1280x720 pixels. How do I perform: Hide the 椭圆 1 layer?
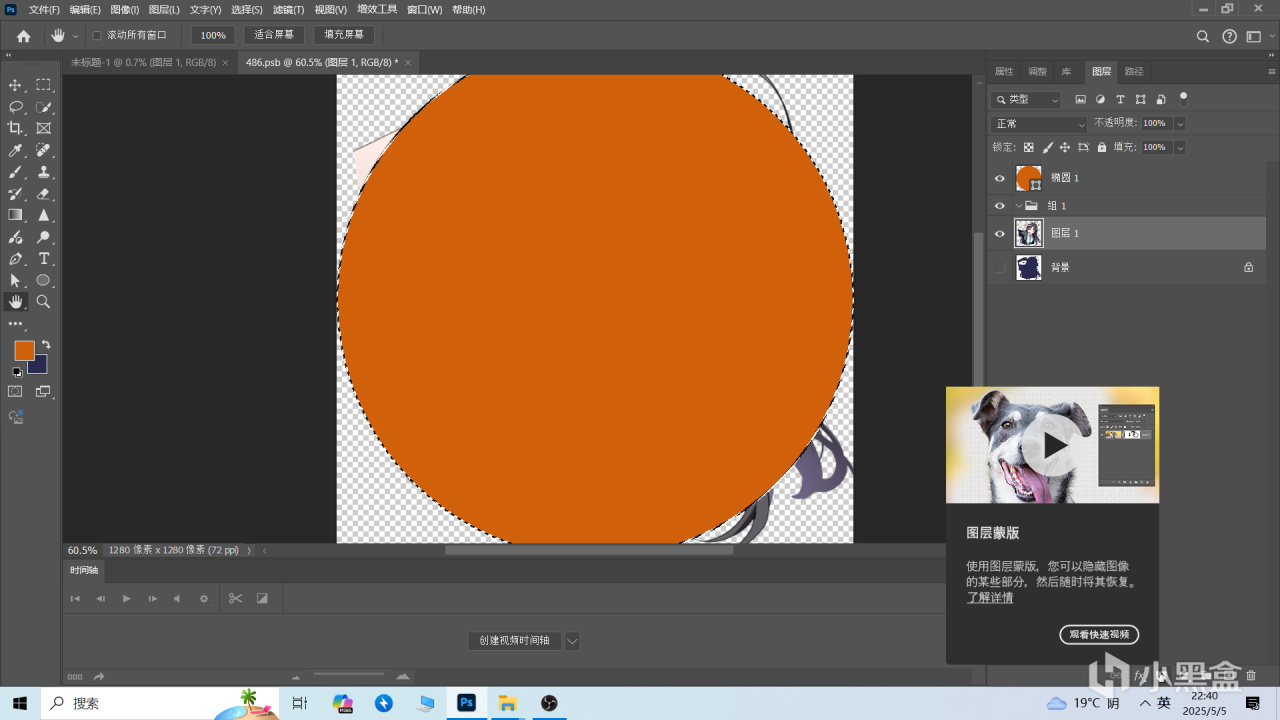pos(999,178)
